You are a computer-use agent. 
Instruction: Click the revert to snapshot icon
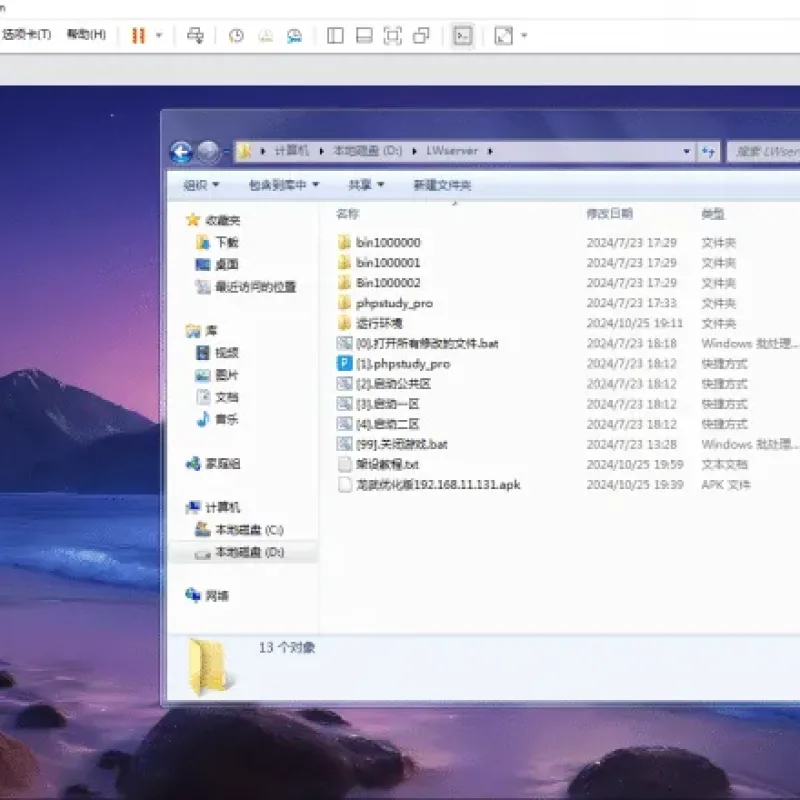point(265,36)
